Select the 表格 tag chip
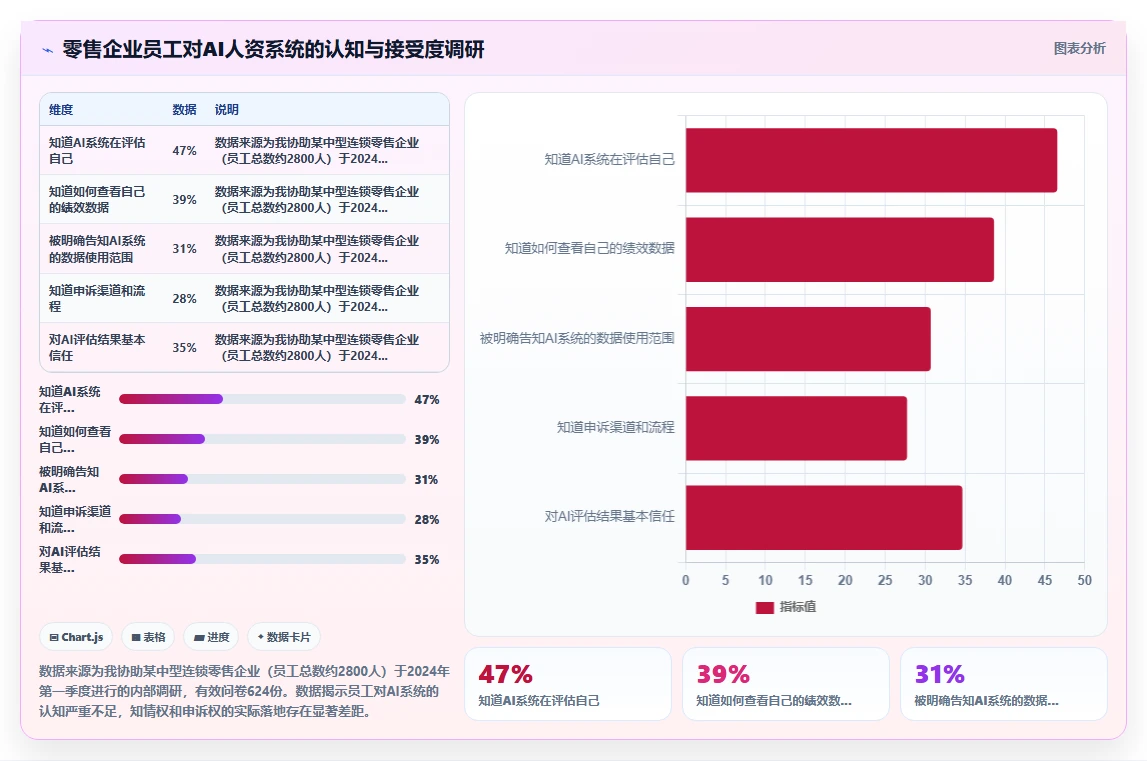 coord(148,637)
